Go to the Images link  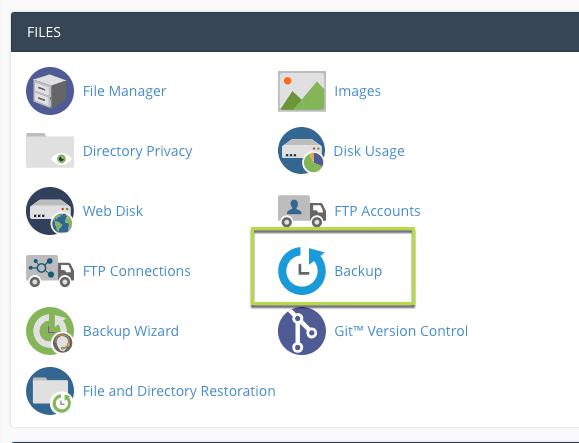coord(357,91)
